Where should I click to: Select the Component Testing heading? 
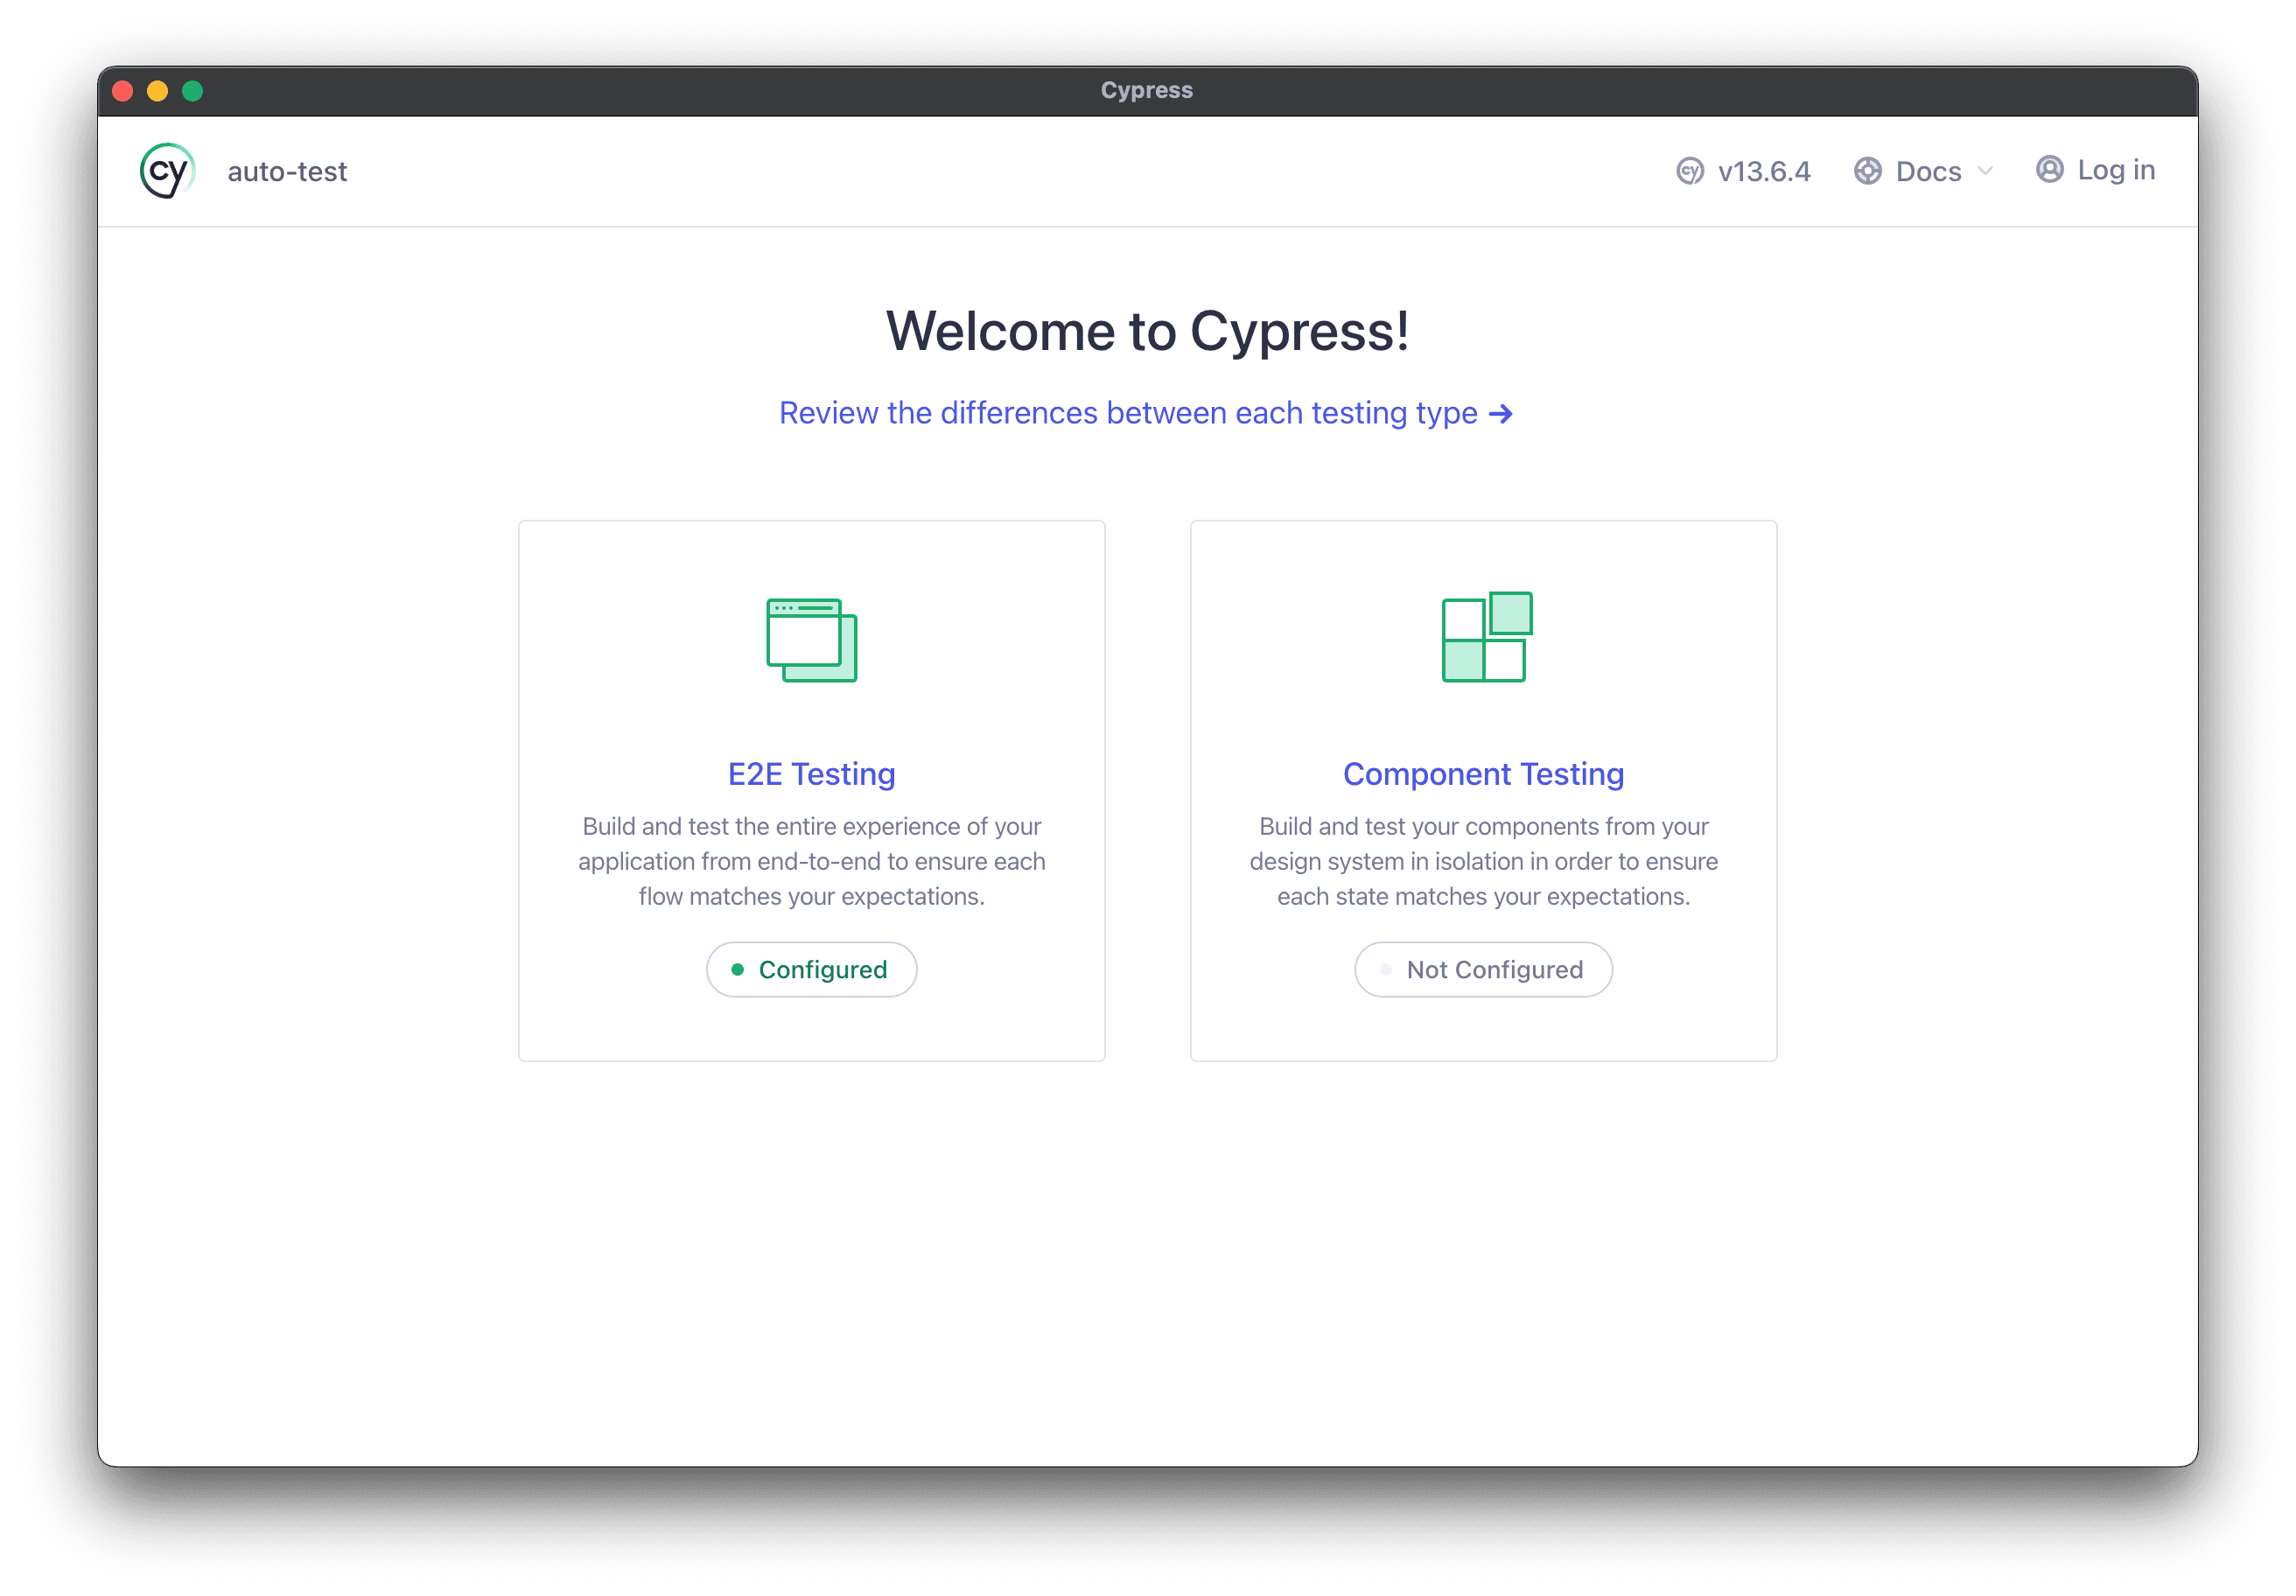pyautogui.click(x=1484, y=774)
